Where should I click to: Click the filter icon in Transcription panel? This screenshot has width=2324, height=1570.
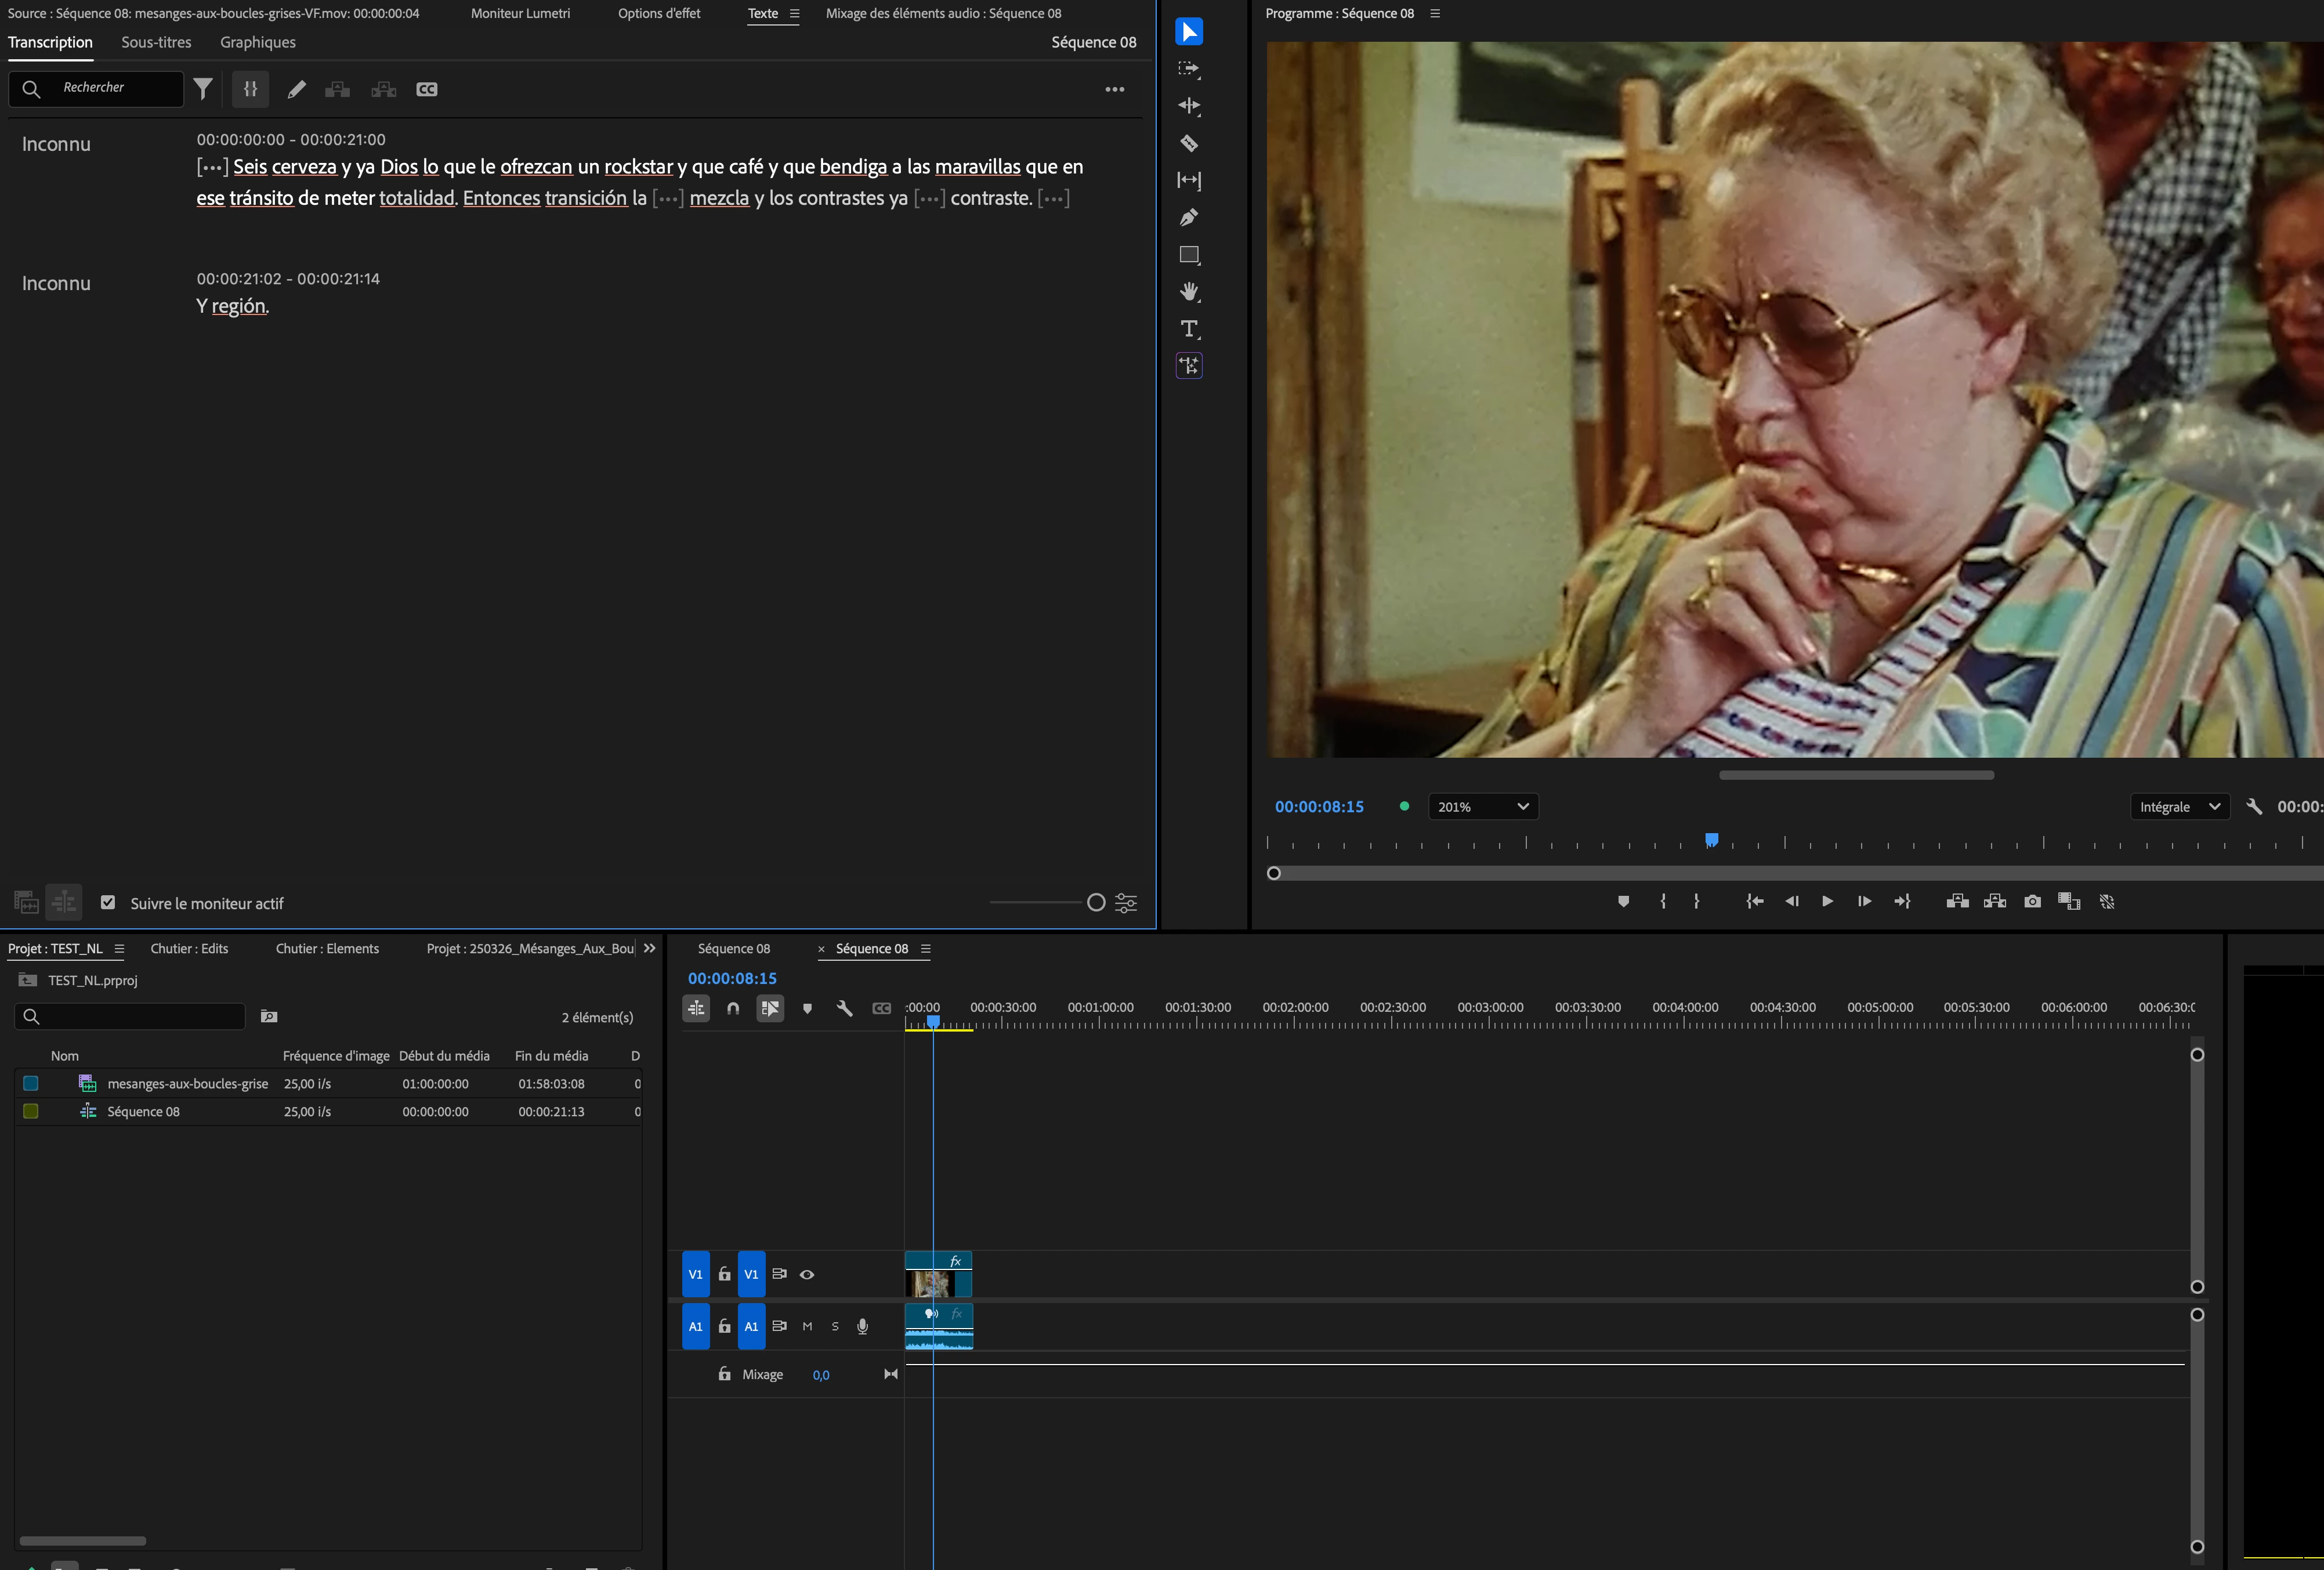pos(203,89)
